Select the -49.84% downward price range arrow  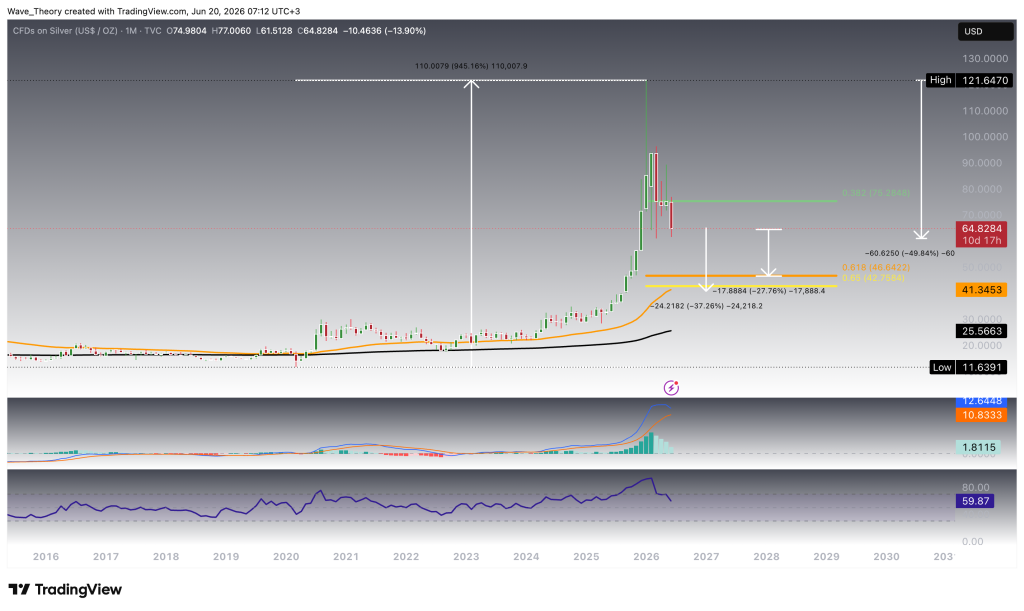click(x=921, y=159)
